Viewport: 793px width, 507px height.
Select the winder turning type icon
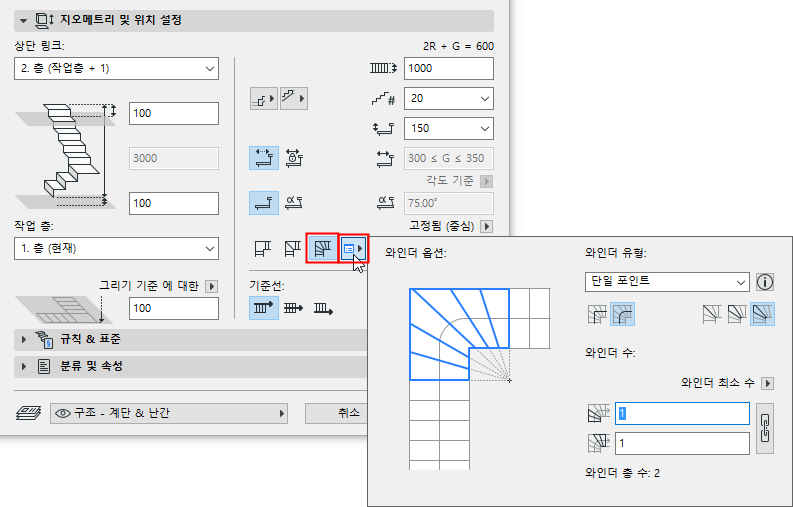[322, 248]
